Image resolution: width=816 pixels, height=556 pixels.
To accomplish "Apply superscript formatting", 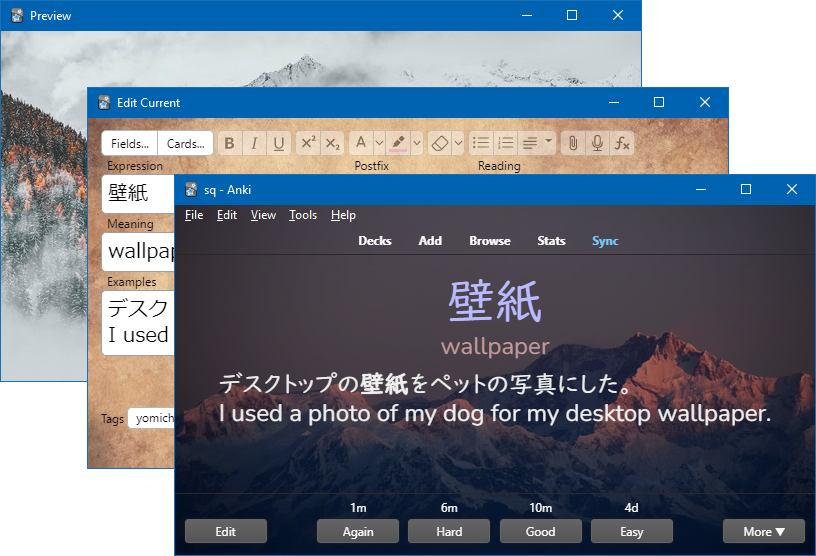I will 308,143.
